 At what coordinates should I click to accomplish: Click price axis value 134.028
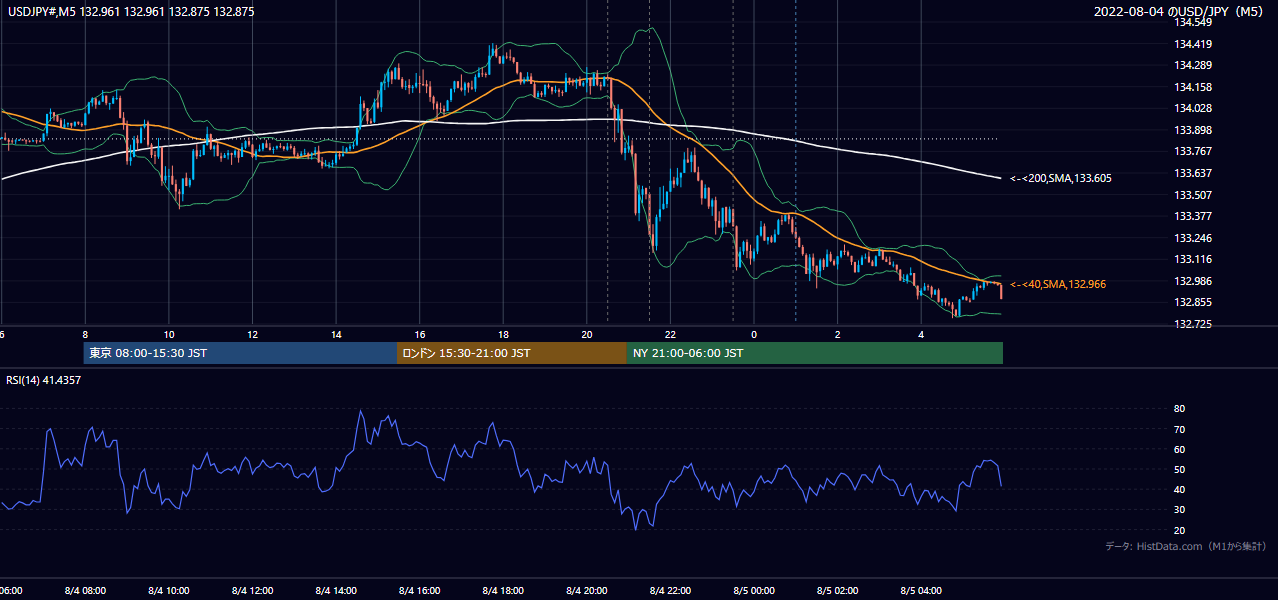pyautogui.click(x=1192, y=109)
